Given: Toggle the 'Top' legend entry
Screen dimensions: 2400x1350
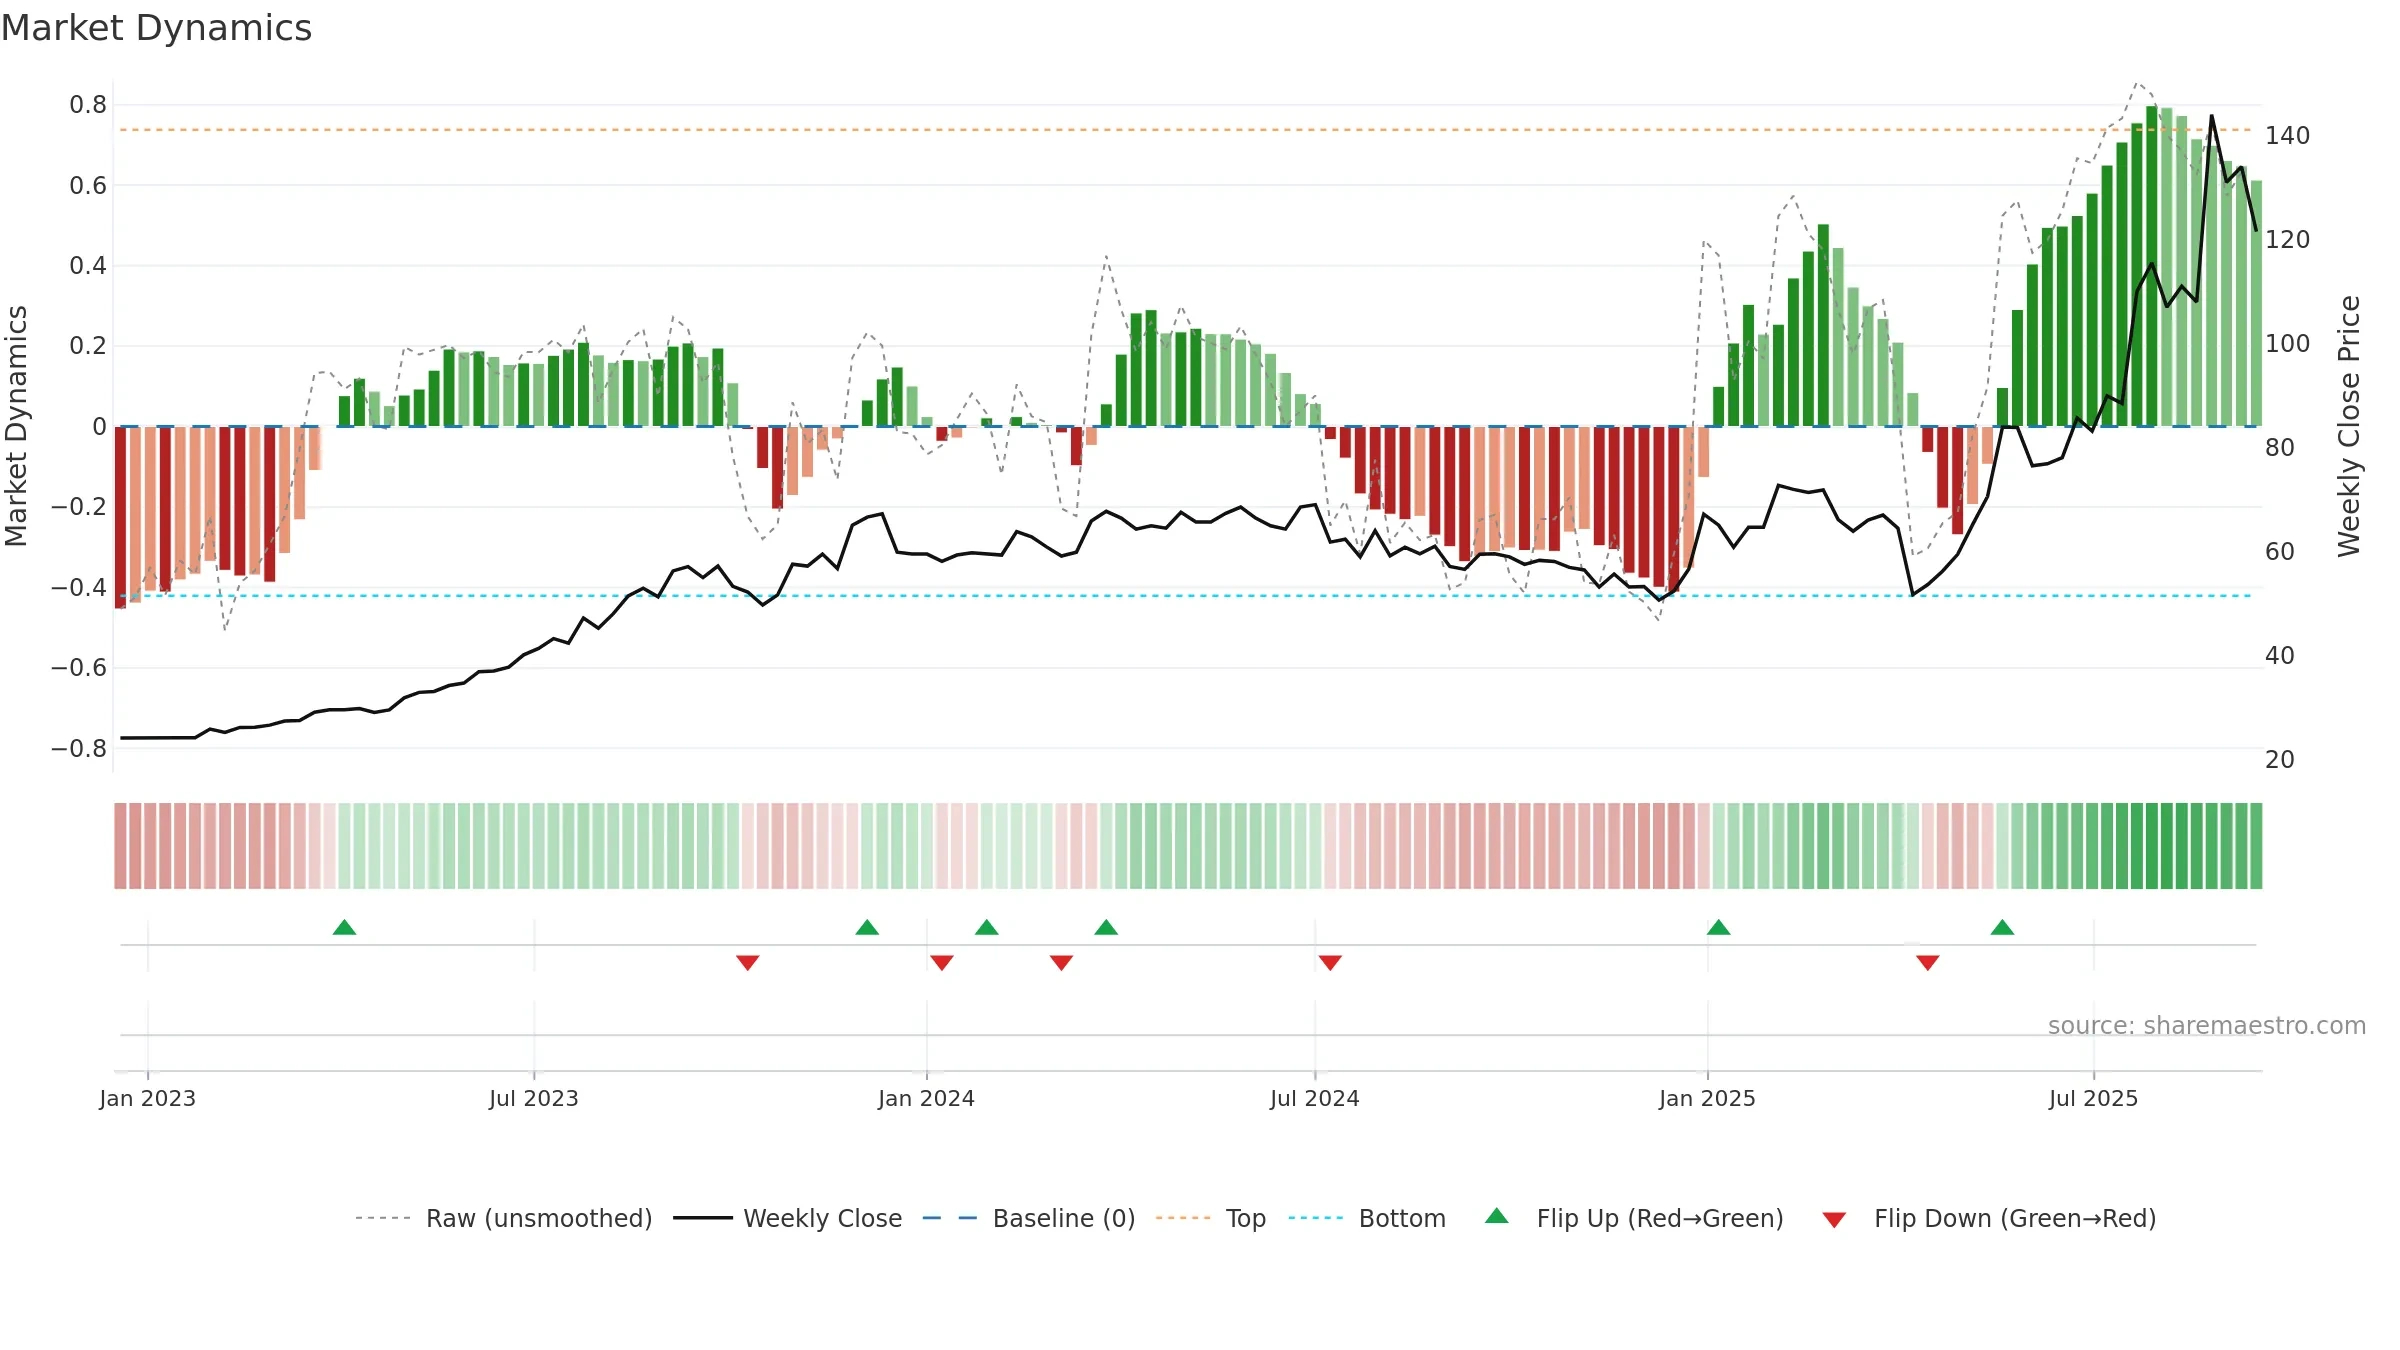Looking at the screenshot, I should [x=1246, y=1218].
